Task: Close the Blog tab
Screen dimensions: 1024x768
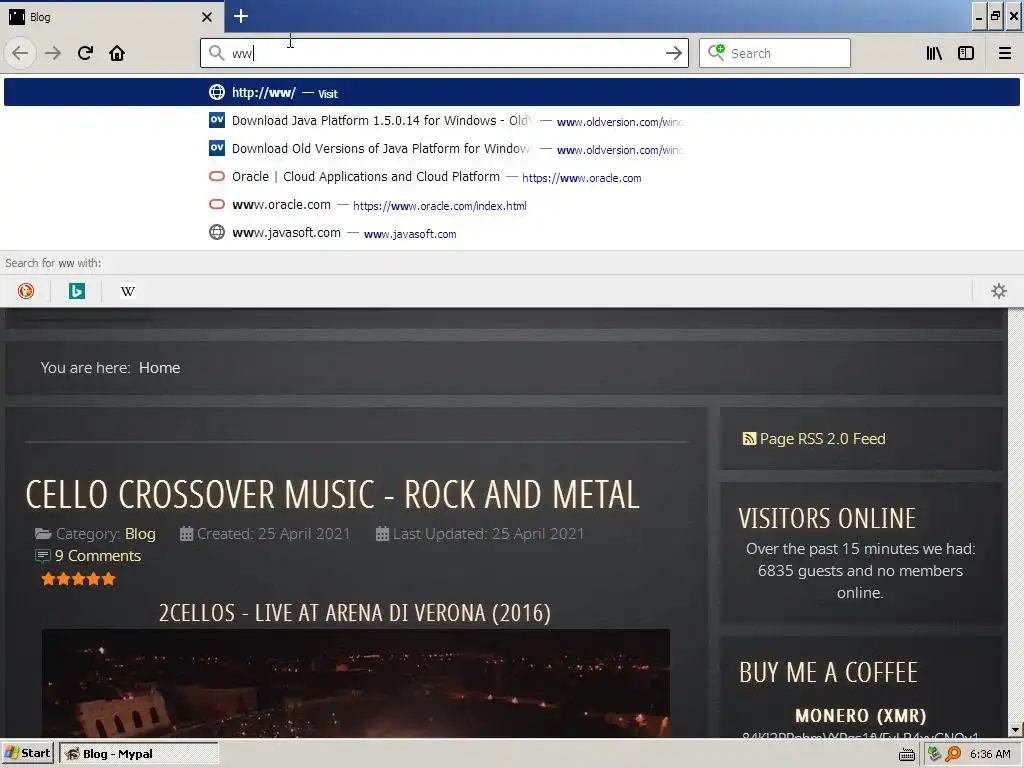Action: click(207, 17)
